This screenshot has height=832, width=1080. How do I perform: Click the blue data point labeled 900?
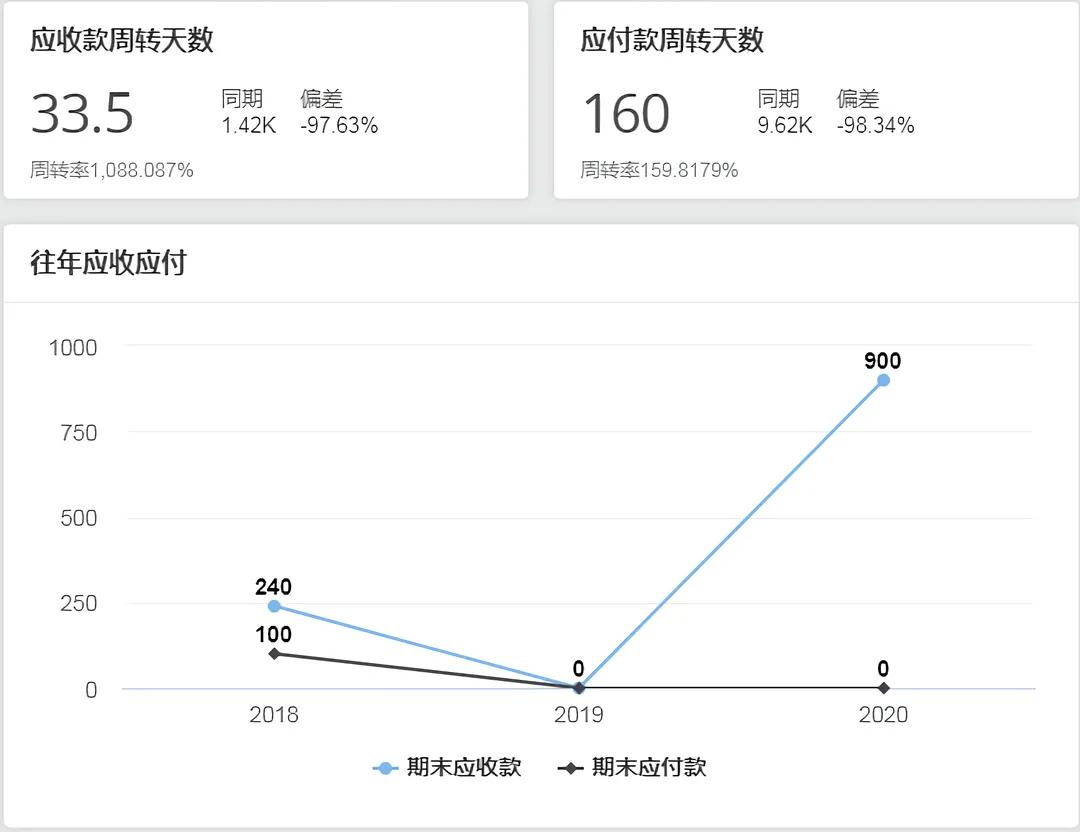point(881,380)
